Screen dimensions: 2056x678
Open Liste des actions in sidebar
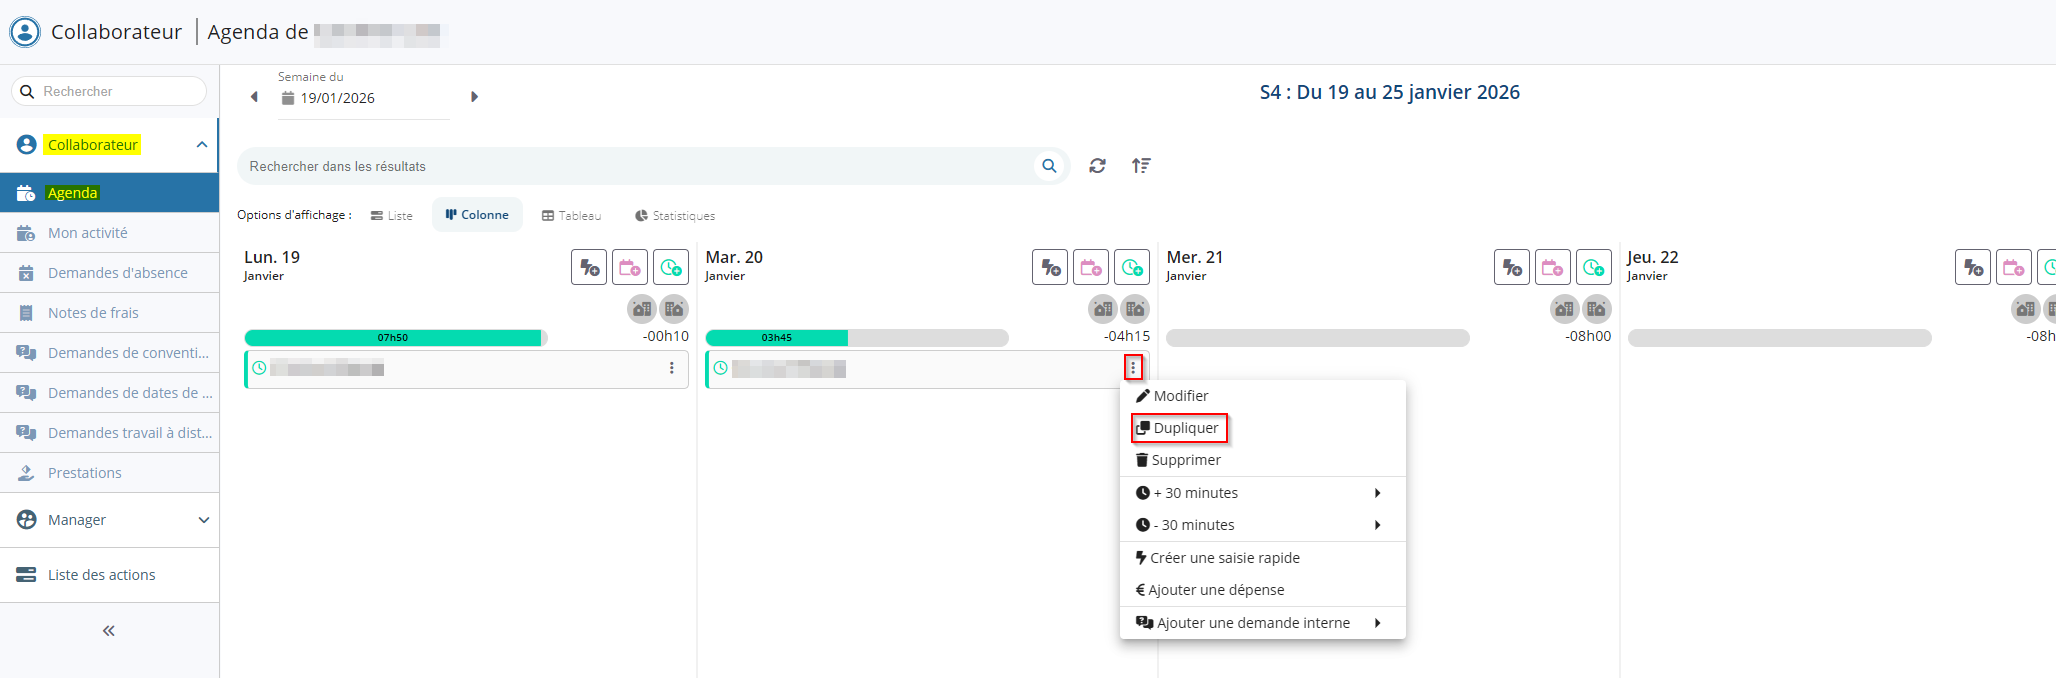click(101, 575)
